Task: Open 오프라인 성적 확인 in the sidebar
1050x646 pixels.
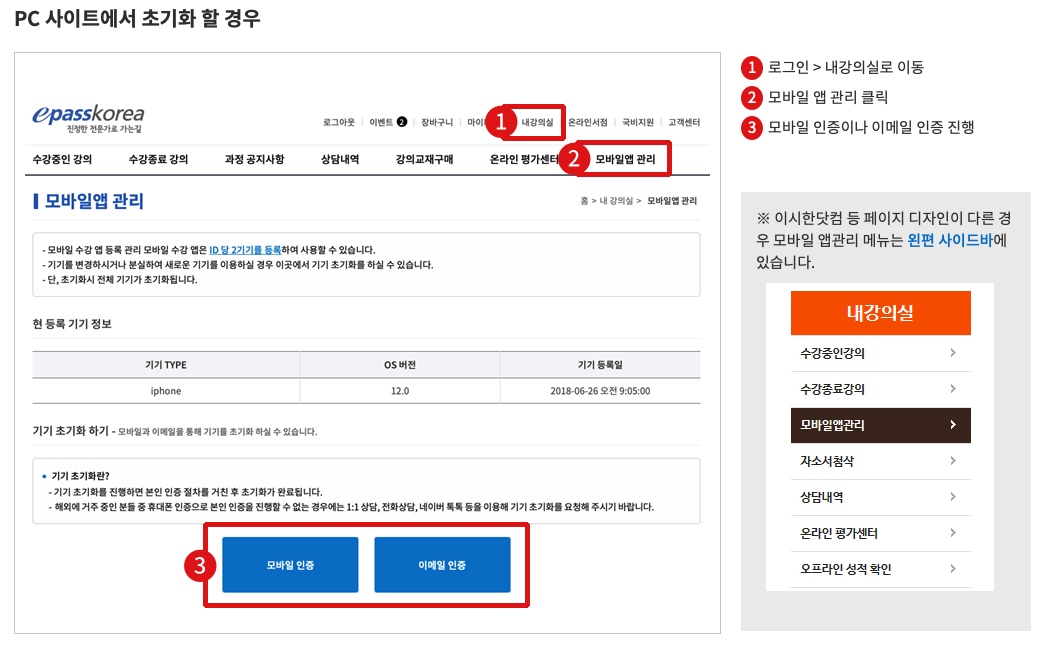Action: (x=881, y=570)
